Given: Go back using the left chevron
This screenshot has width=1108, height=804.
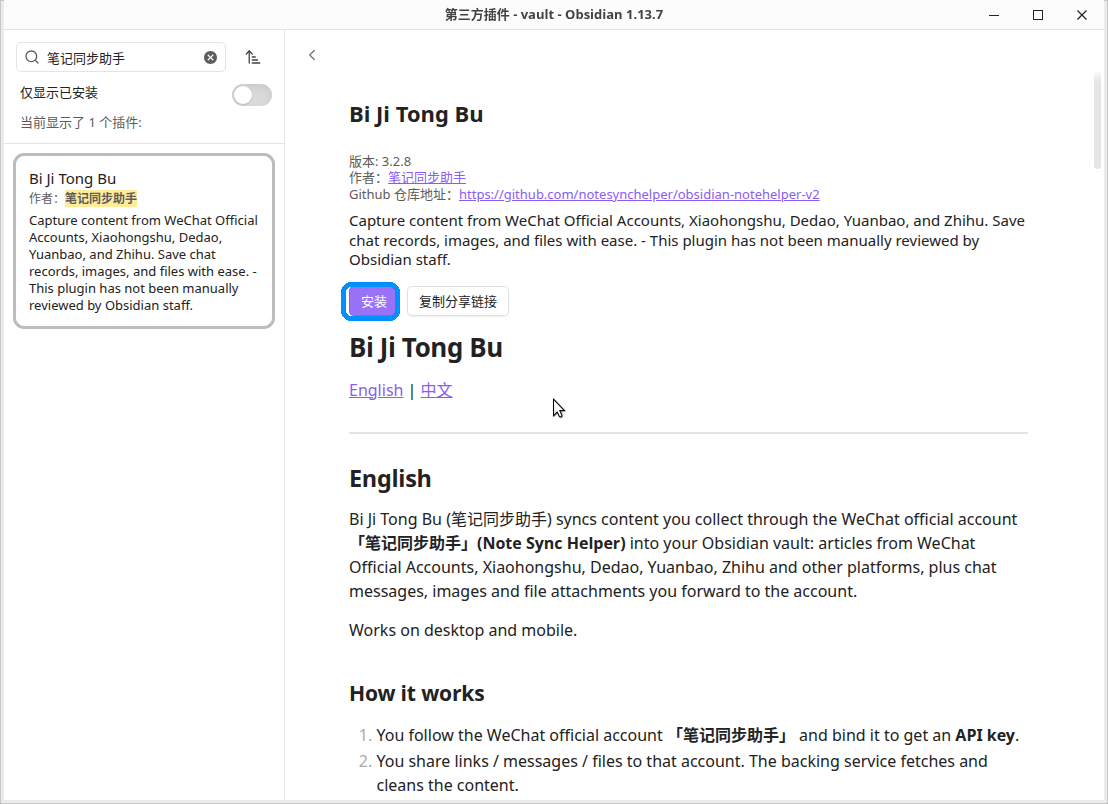Looking at the screenshot, I should [x=312, y=55].
